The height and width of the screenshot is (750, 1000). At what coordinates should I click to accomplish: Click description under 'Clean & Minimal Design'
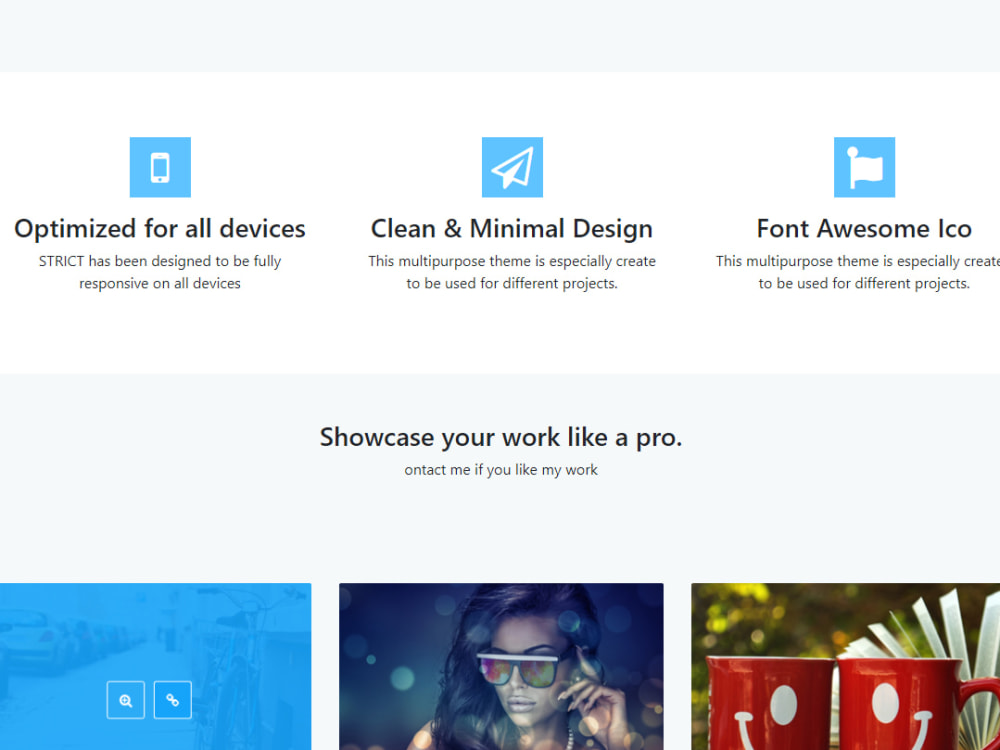click(512, 272)
